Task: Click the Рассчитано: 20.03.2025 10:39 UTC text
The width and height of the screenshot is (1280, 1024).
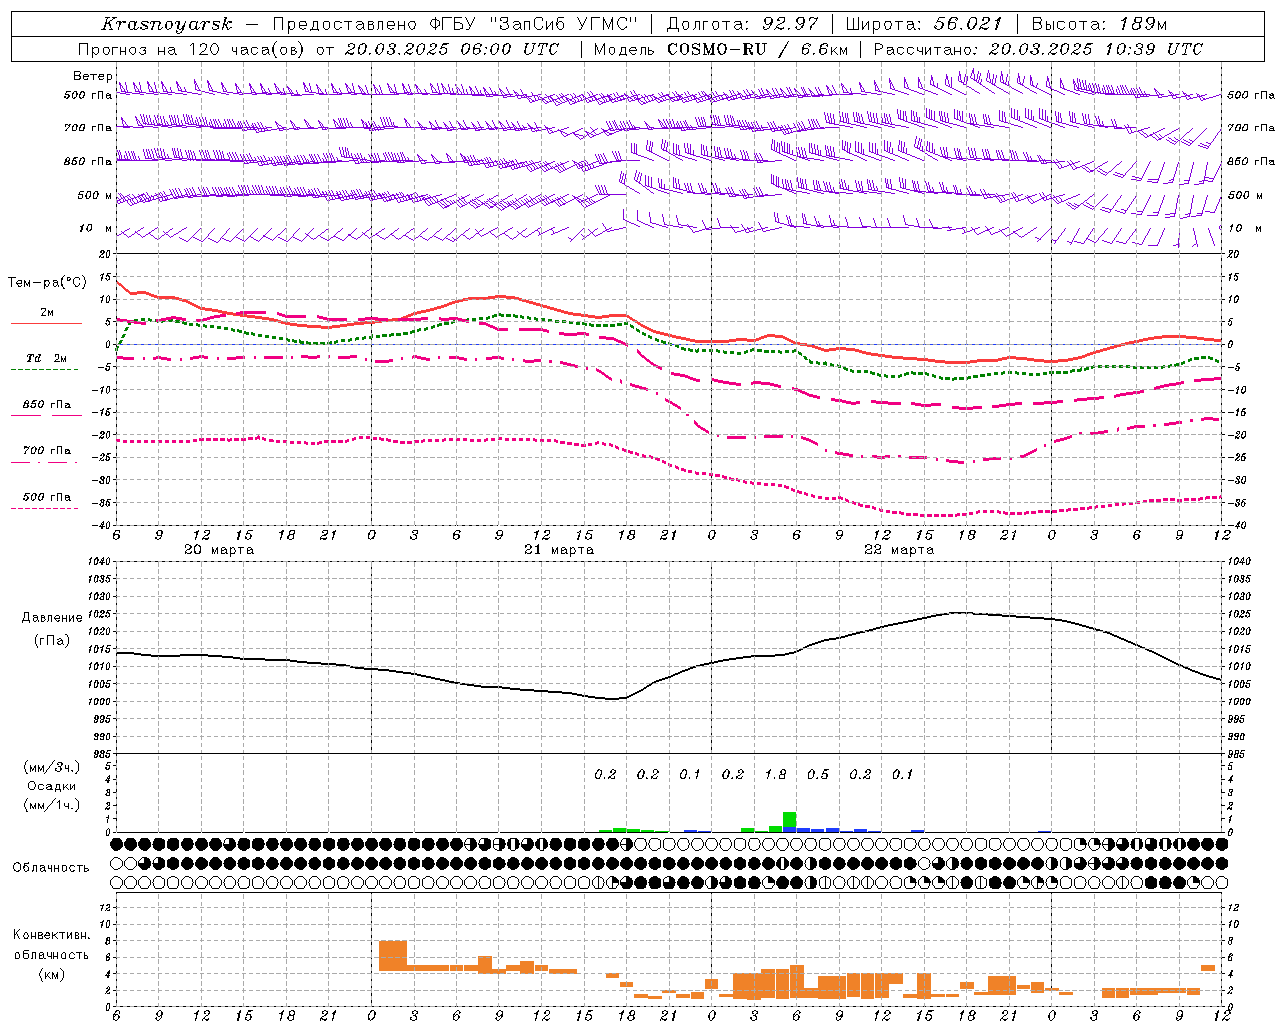Action: 1037,49
